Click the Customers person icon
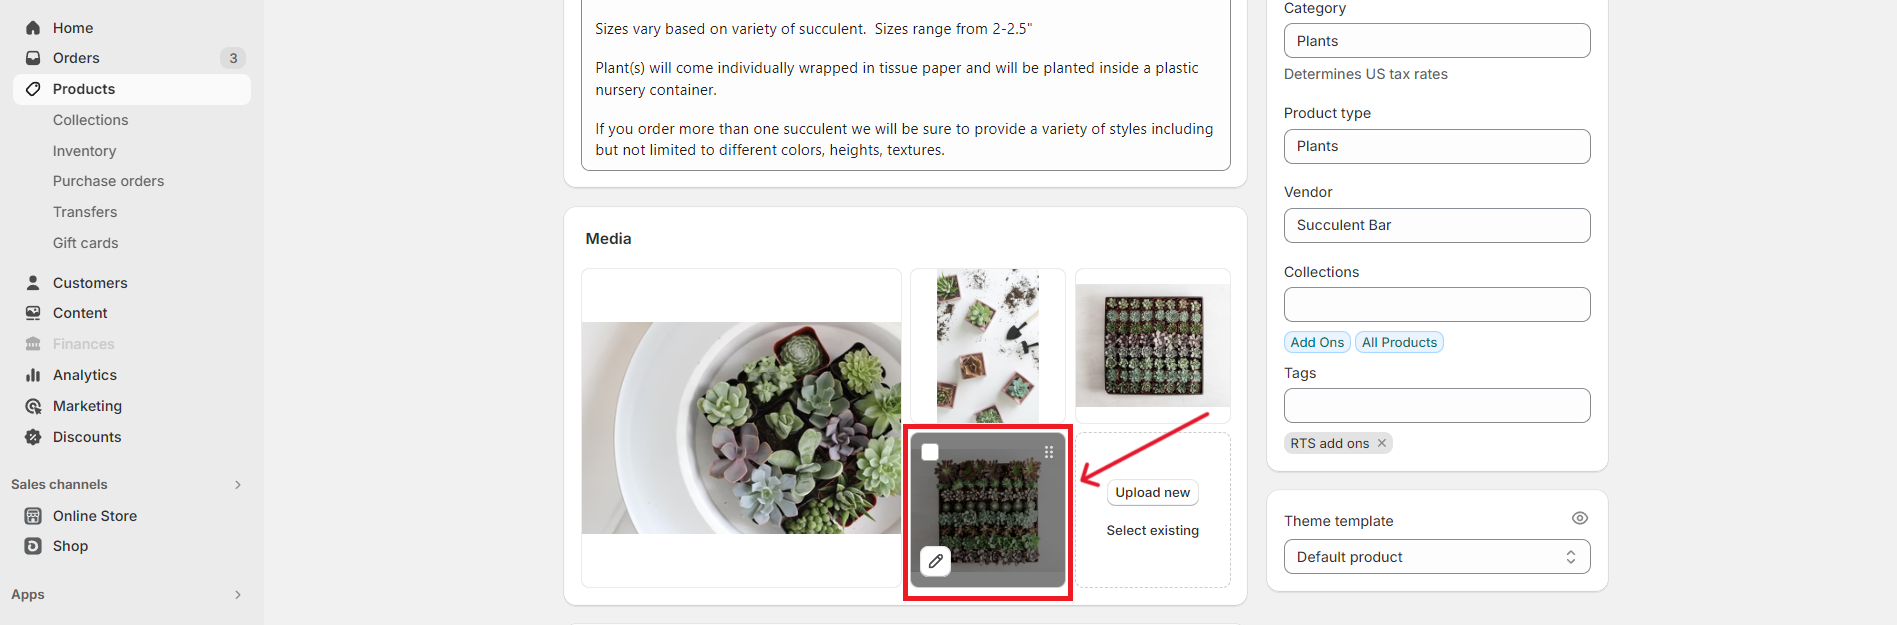The width and height of the screenshot is (1897, 625). [x=33, y=283]
